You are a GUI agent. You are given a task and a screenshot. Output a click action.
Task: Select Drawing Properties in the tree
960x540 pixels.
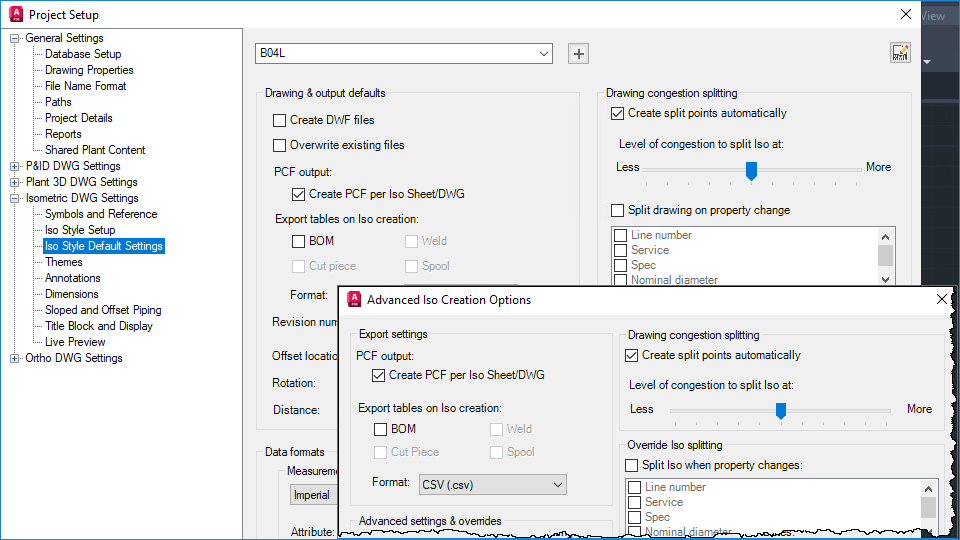click(x=89, y=70)
